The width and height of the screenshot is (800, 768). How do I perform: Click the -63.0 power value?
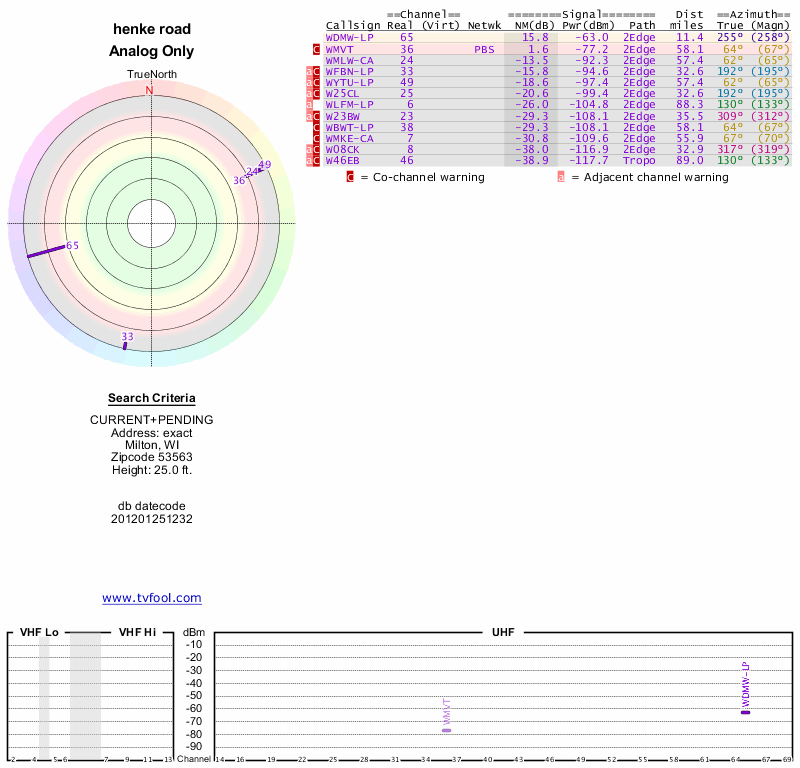592,37
